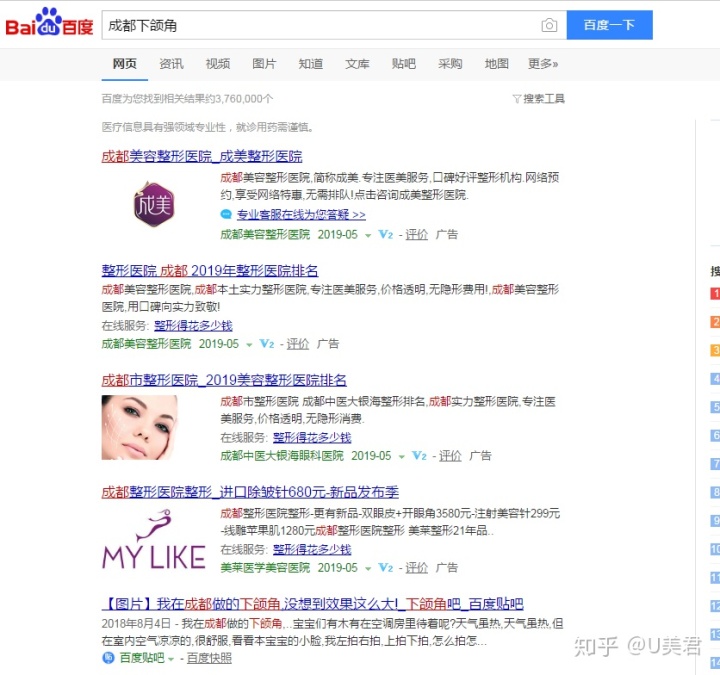Click the 百度一下 search button
This screenshot has height=675, width=720.
(609, 25)
